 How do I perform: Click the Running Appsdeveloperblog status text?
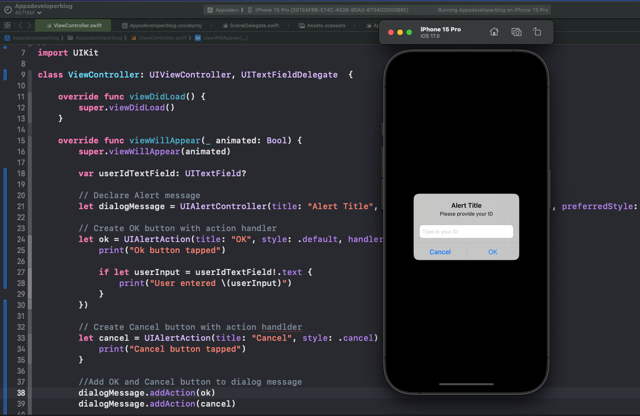[493, 10]
